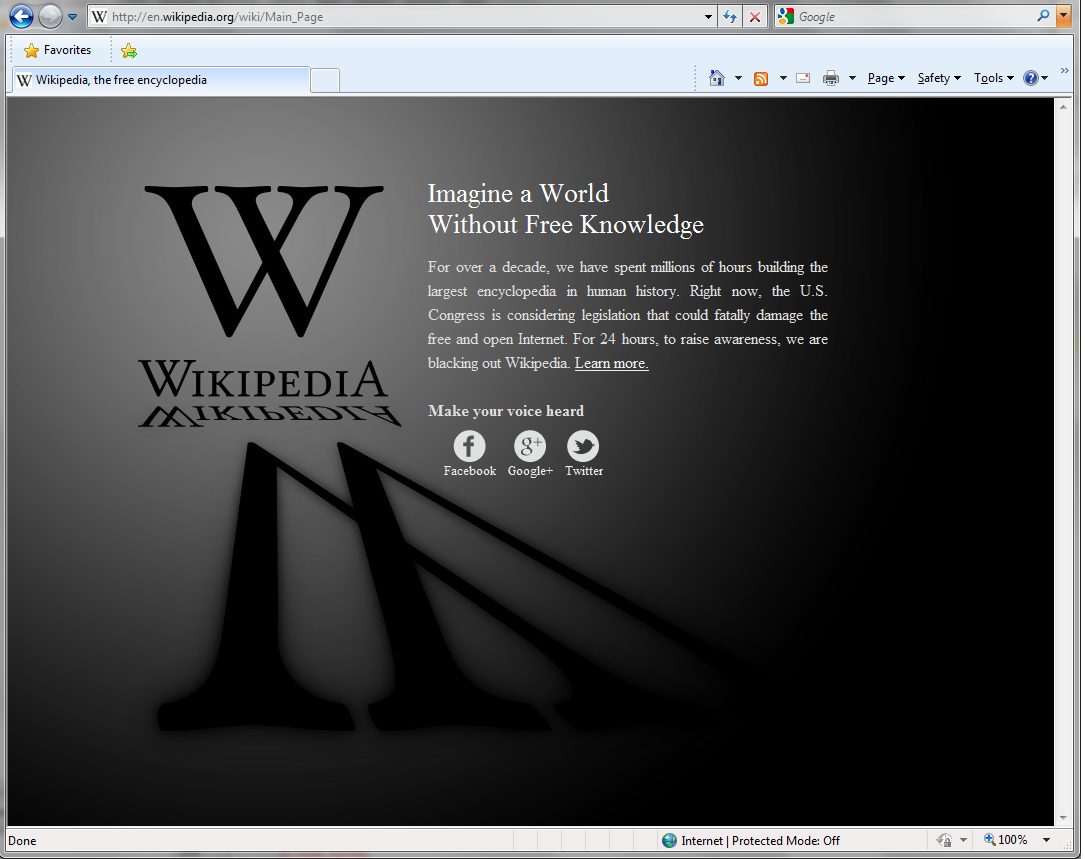Click the large Wikipedia W logo

click(x=264, y=260)
